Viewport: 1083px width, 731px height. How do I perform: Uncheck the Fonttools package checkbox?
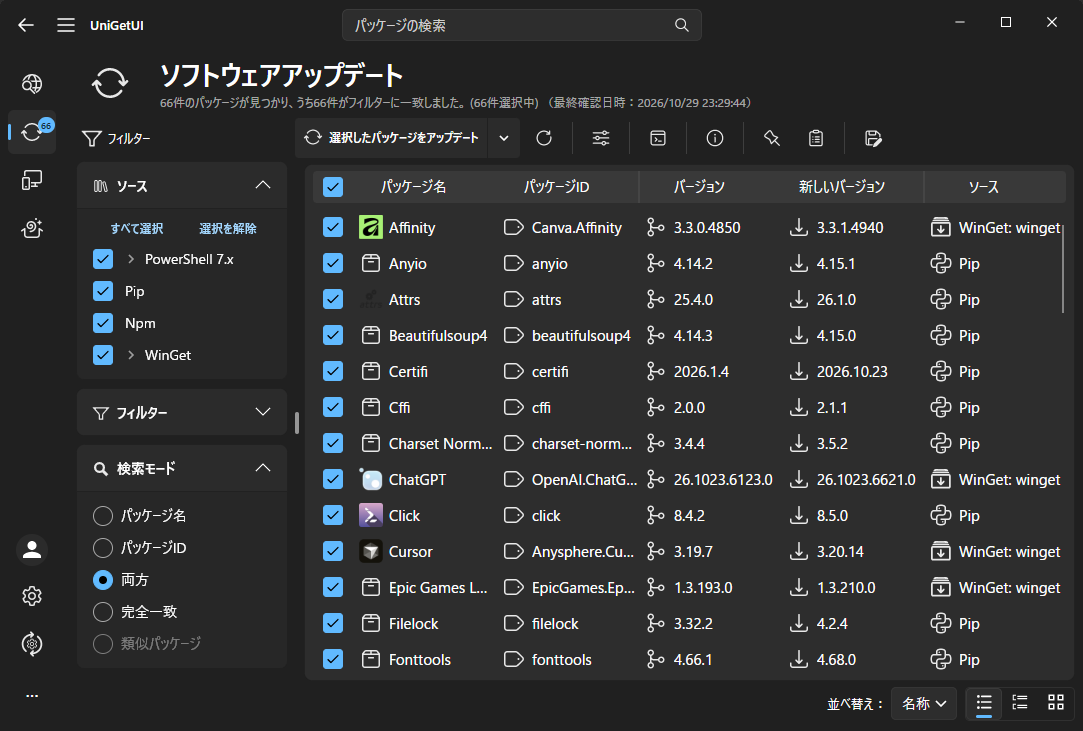click(x=333, y=659)
